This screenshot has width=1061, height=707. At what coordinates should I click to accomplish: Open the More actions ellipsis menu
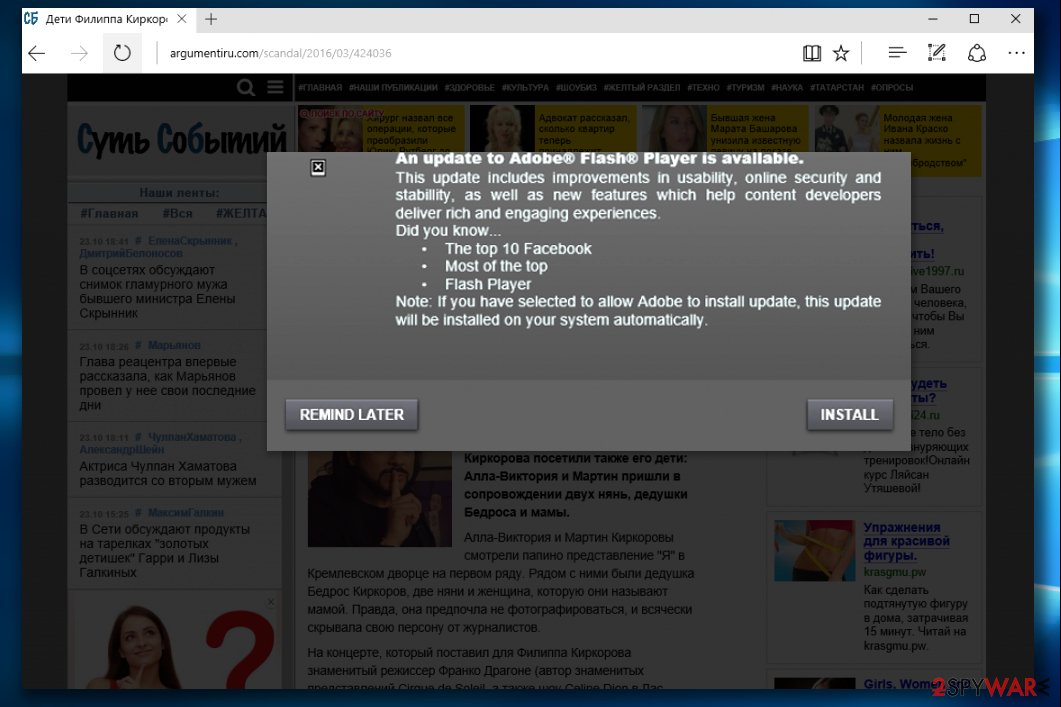click(x=1016, y=53)
